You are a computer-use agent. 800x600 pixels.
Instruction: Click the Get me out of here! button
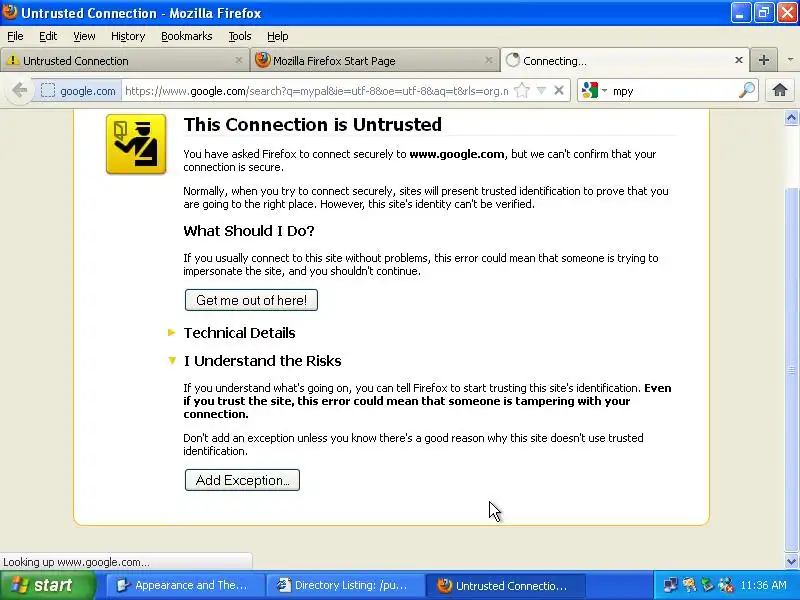251,300
